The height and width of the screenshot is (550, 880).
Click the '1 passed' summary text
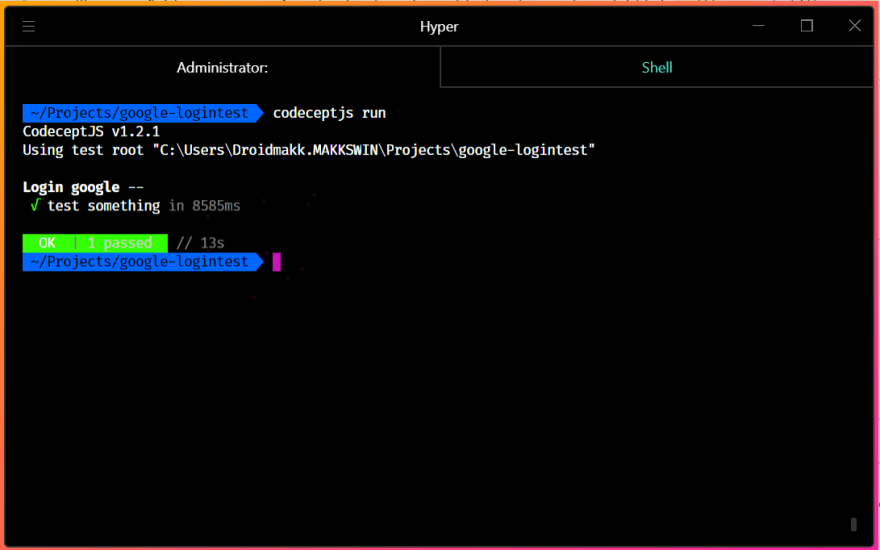click(x=120, y=243)
